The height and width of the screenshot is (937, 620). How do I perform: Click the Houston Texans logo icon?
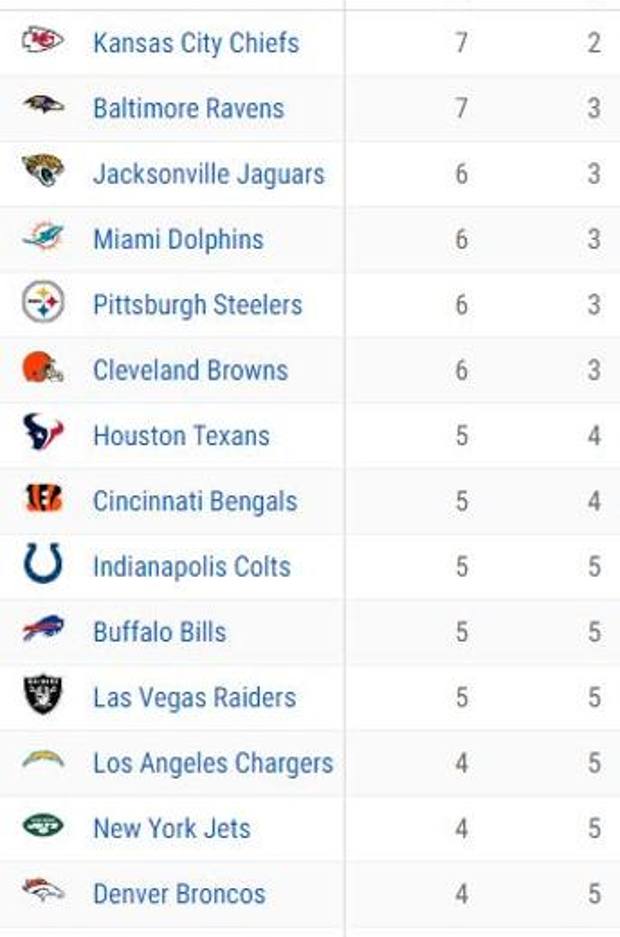[x=43, y=433]
